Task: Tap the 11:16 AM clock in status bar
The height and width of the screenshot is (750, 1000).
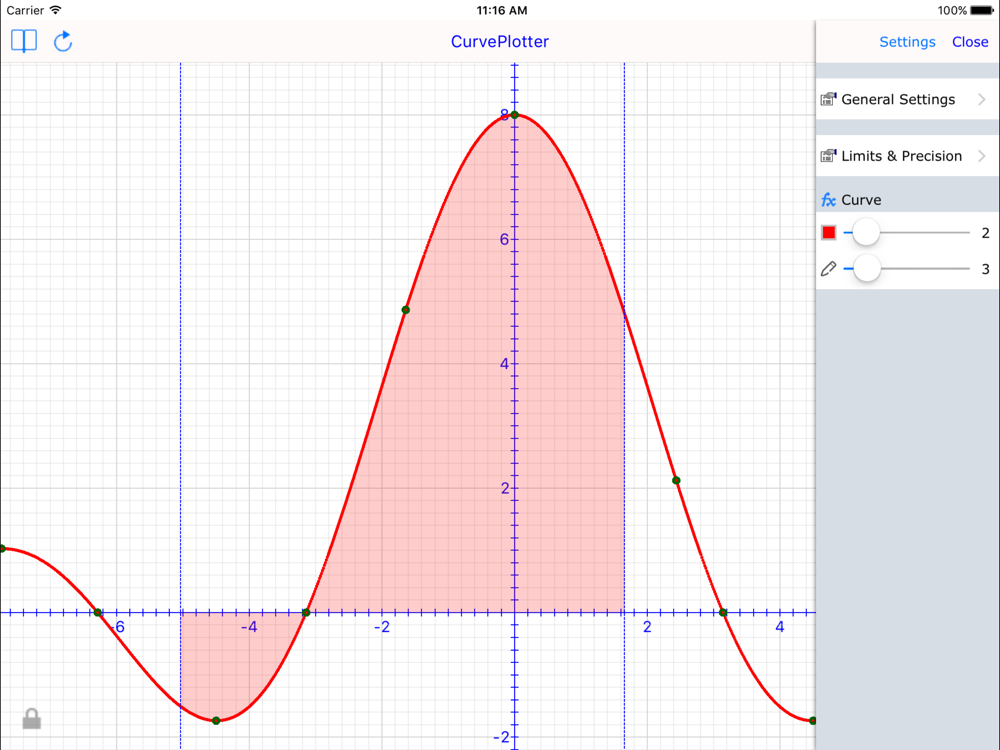Action: (x=502, y=10)
